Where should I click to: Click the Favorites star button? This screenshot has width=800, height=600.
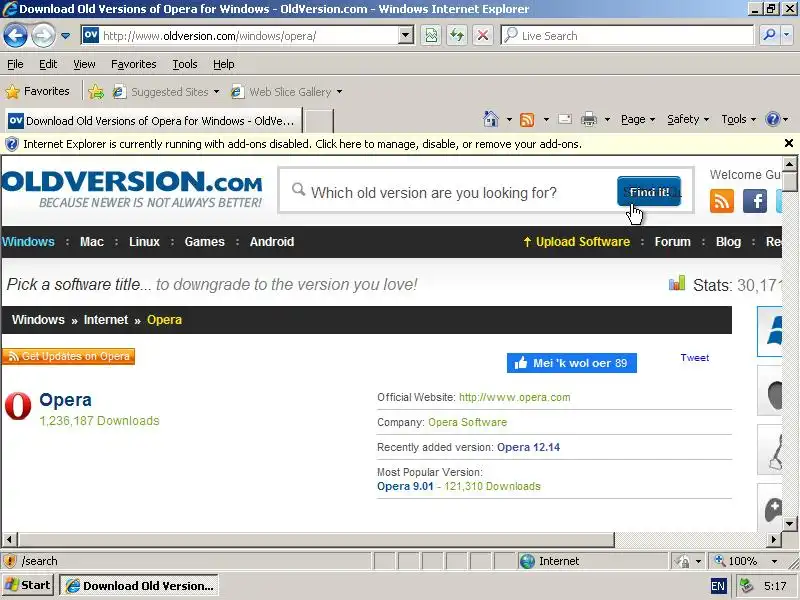(37, 91)
